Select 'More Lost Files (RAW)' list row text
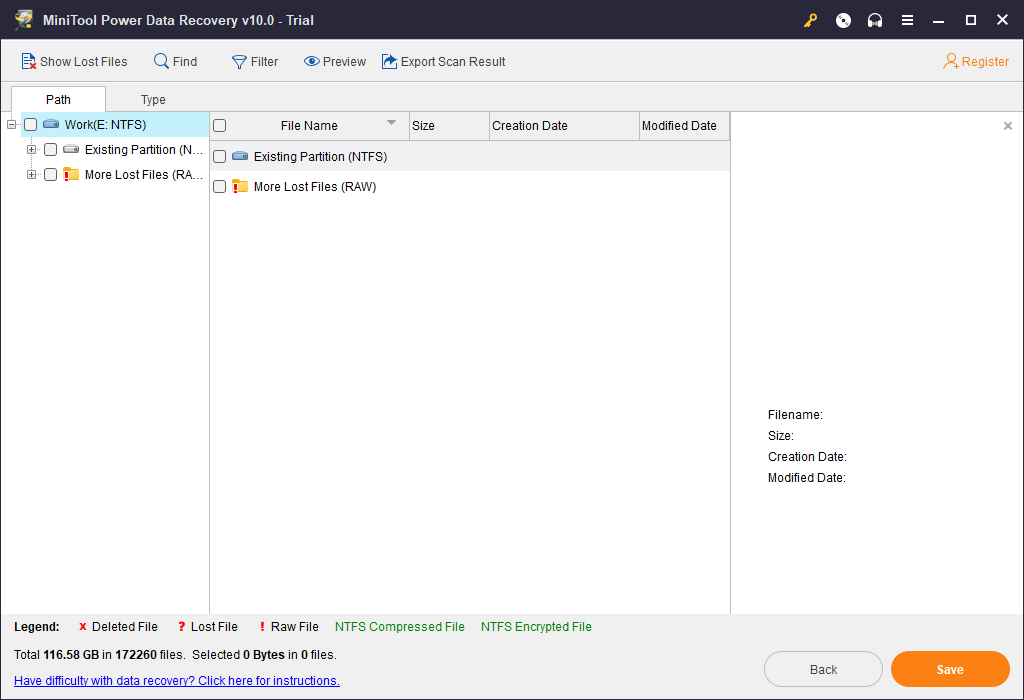1024x700 pixels. coord(315,187)
